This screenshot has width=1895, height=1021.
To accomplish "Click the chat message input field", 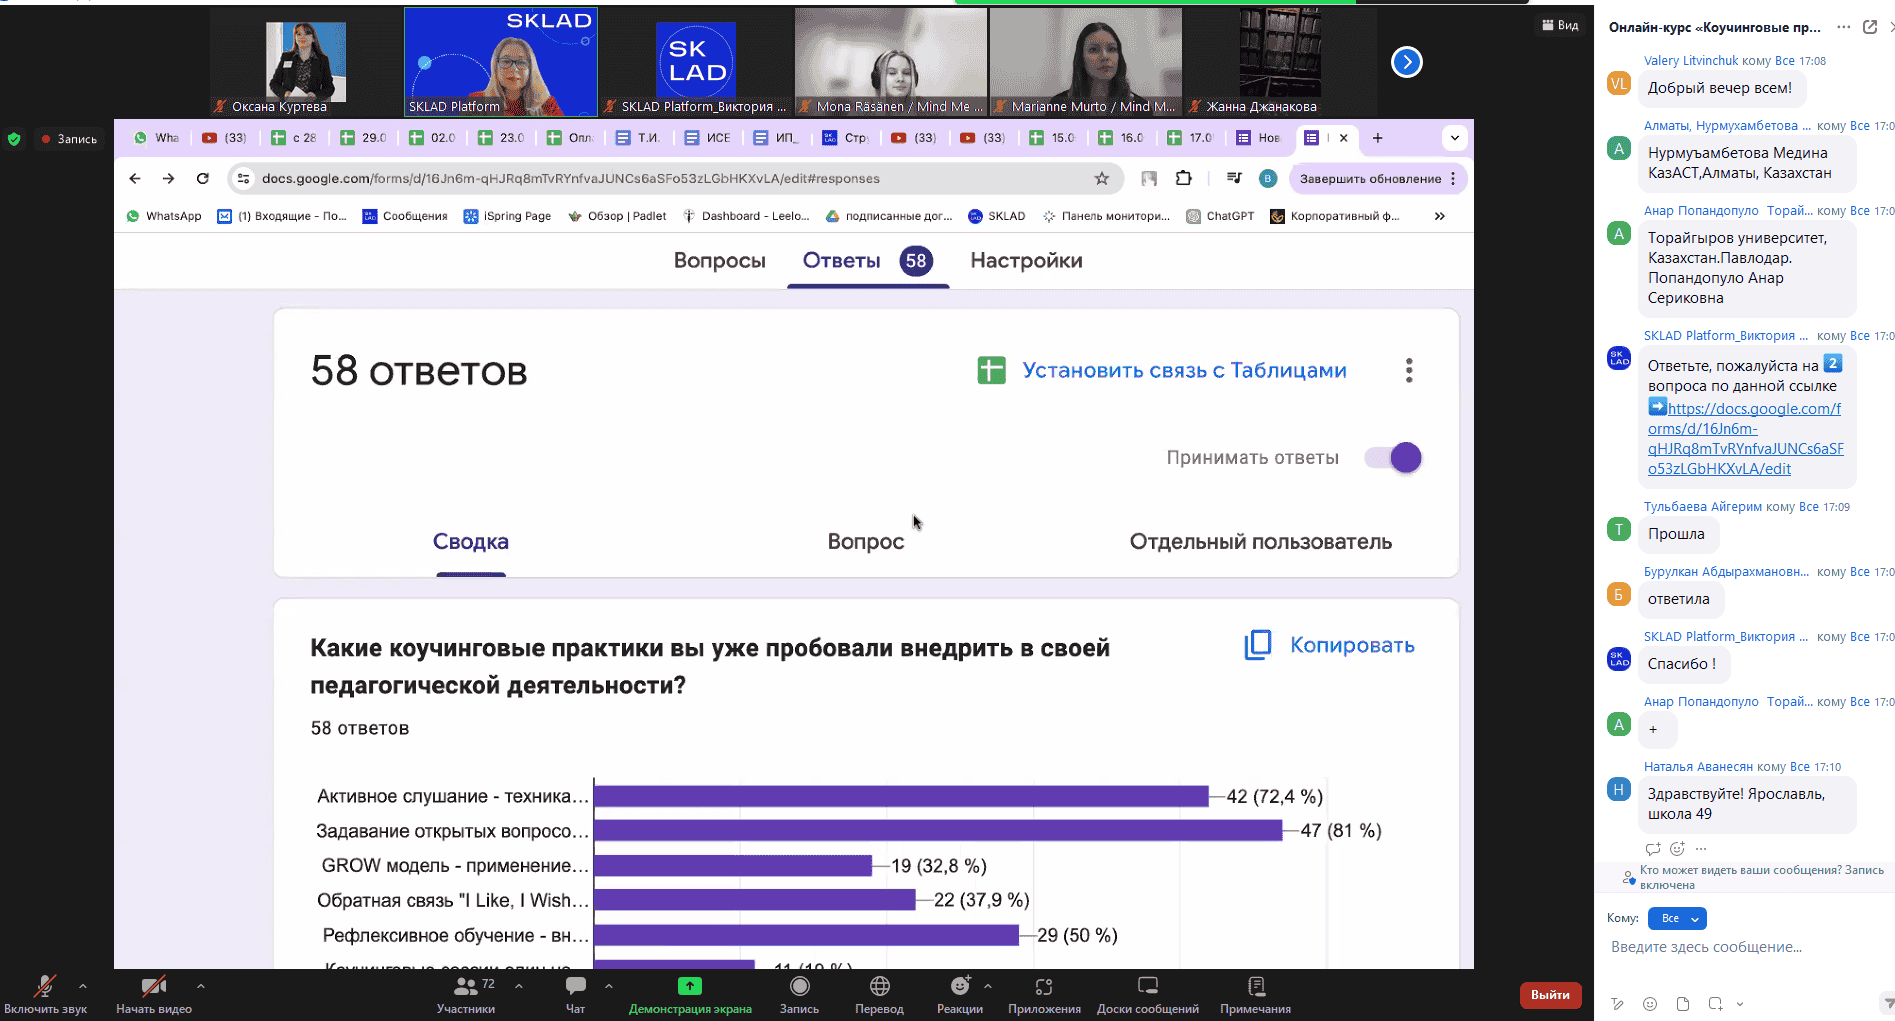I will tap(1740, 947).
